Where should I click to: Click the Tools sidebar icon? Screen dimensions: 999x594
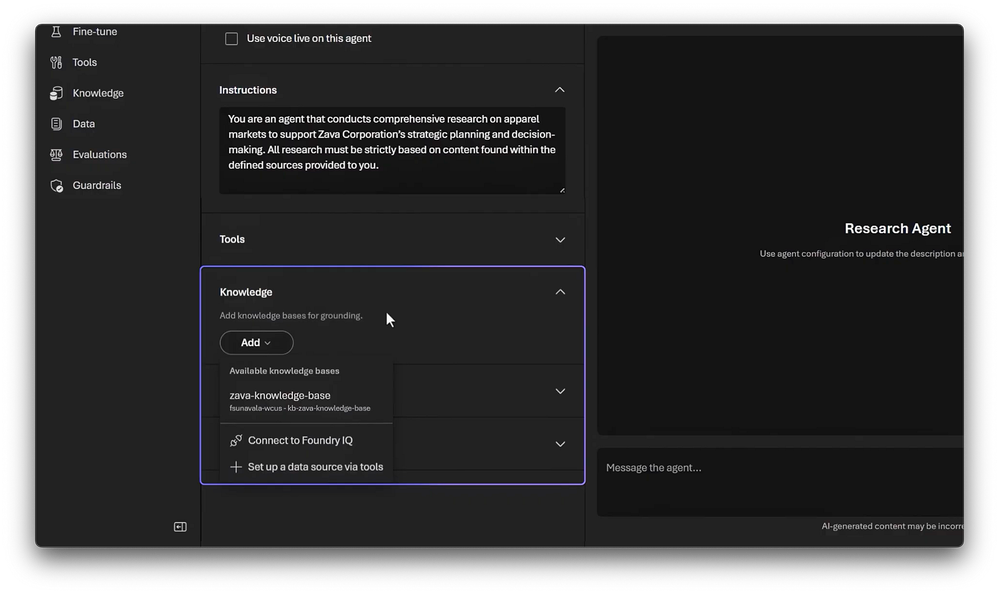click(x=56, y=62)
